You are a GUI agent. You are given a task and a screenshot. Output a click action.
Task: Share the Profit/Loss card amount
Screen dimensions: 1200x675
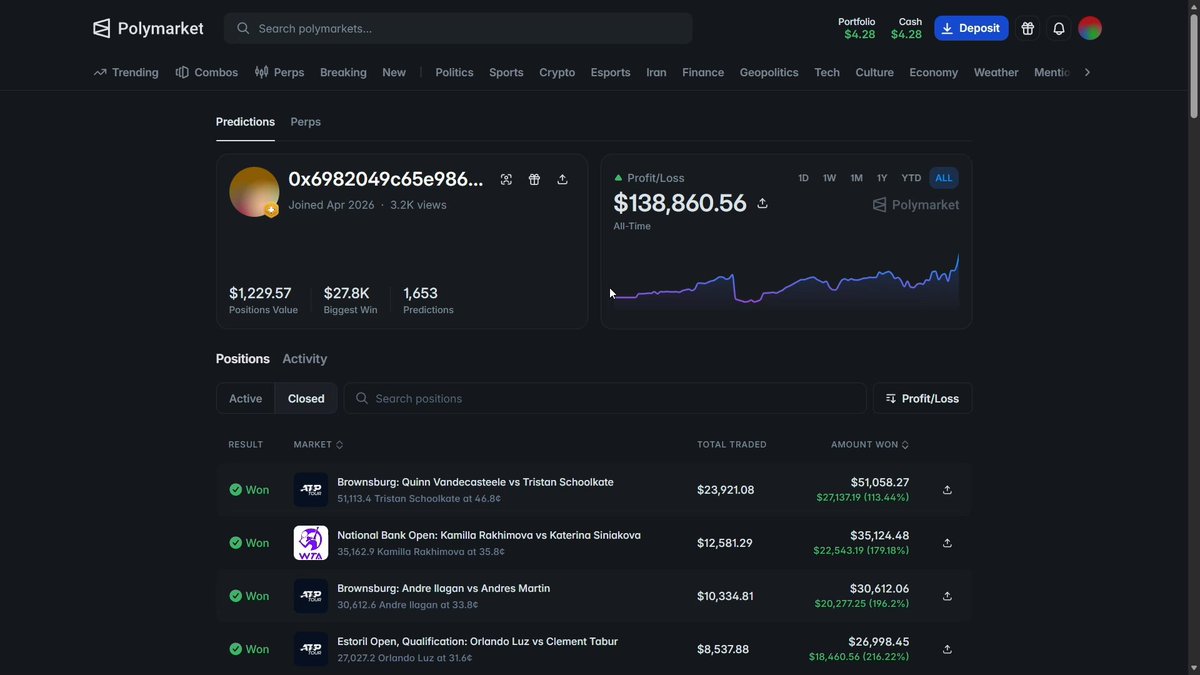[762, 203]
